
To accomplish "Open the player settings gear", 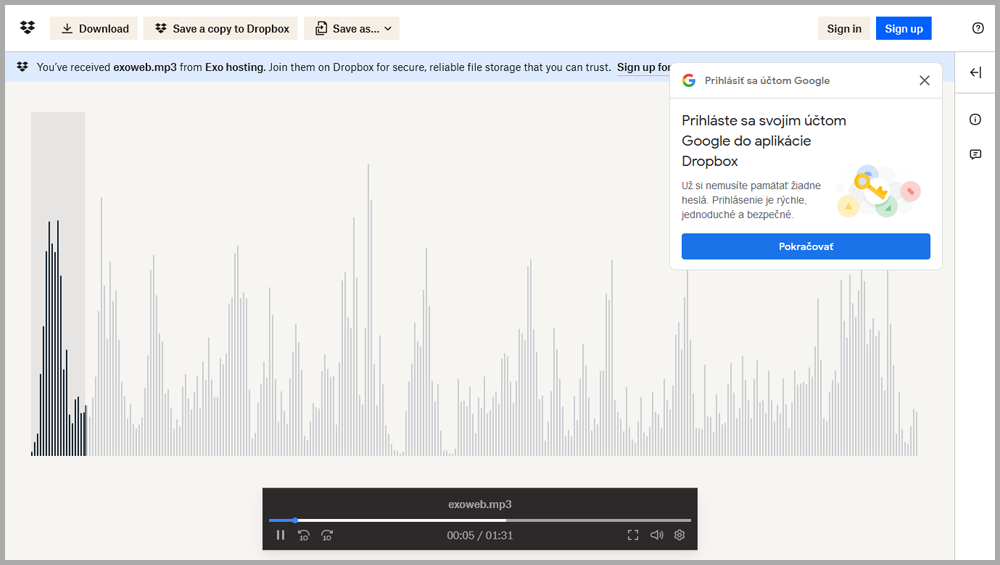I will [679, 535].
